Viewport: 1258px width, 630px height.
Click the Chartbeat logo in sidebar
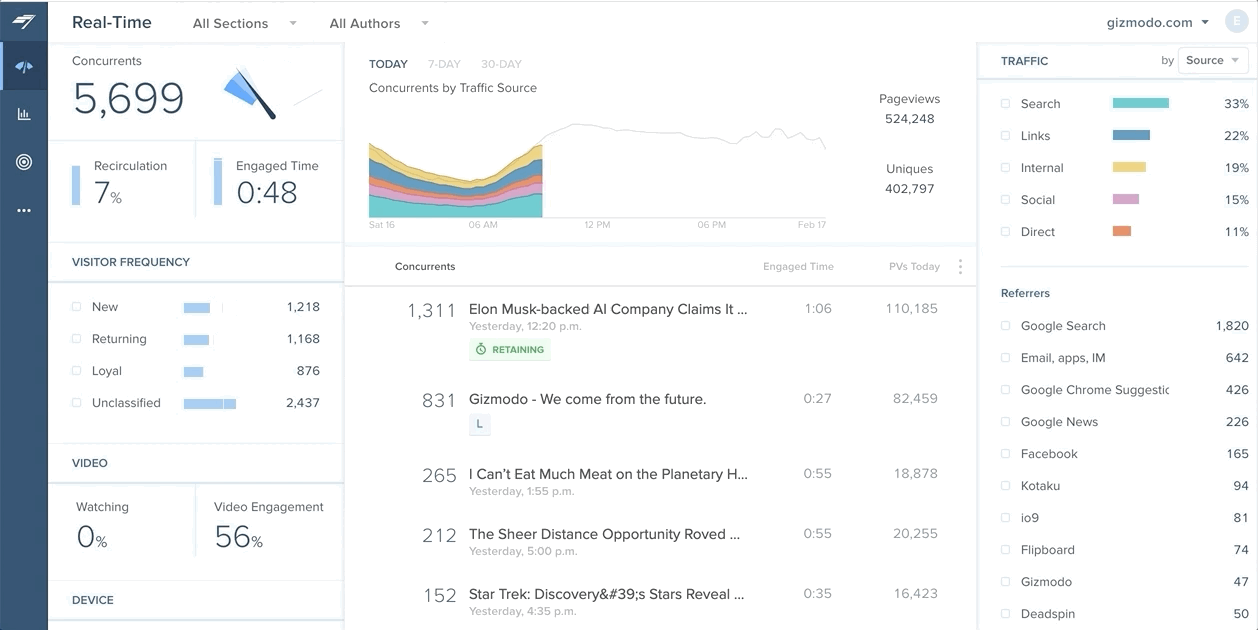click(x=24, y=22)
